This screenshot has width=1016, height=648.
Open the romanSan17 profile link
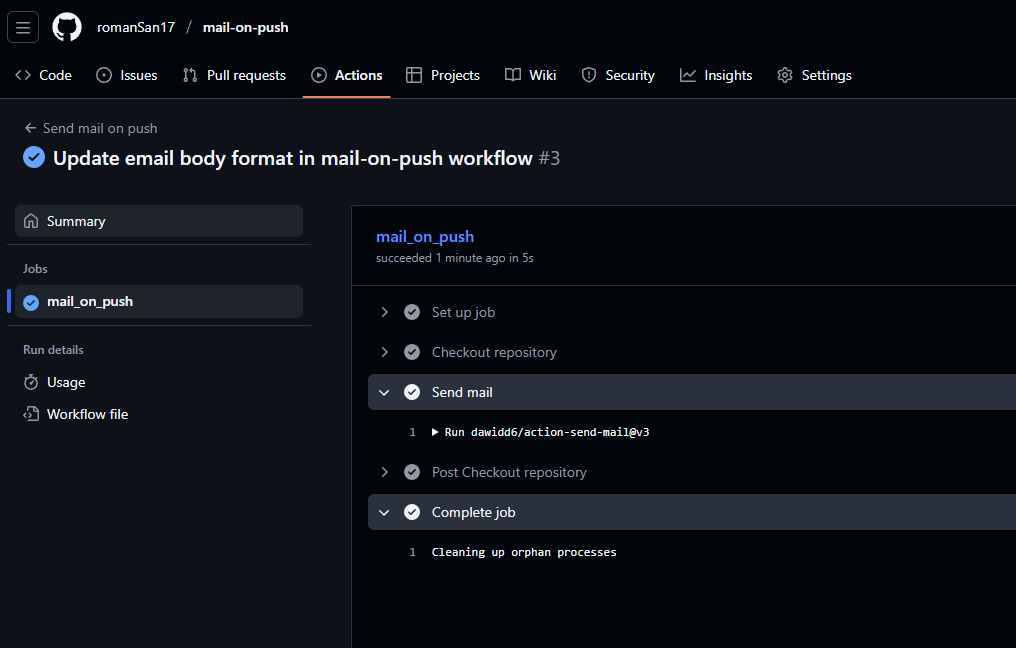[136, 27]
